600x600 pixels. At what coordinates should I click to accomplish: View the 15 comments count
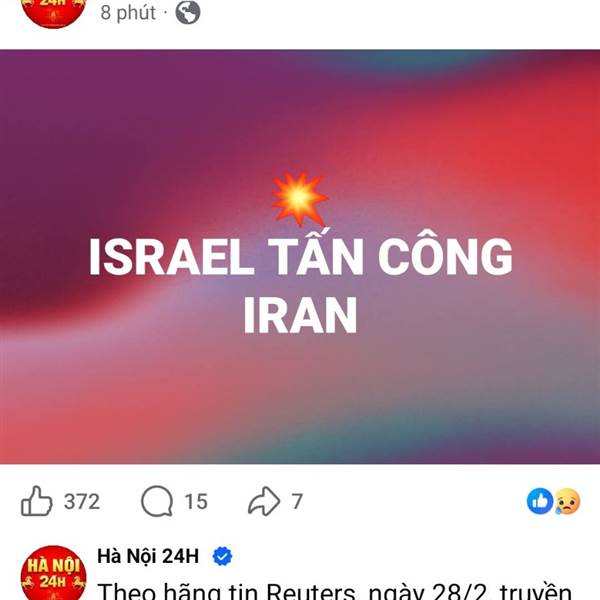coord(196,501)
